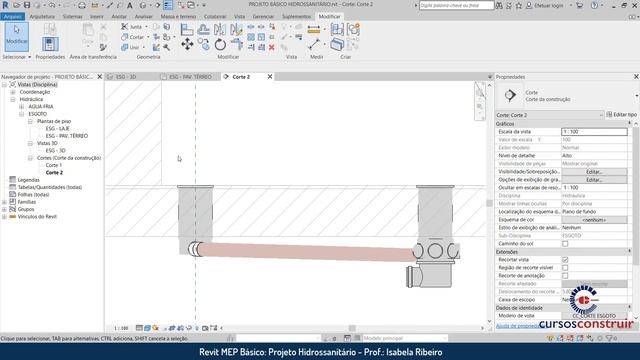The height and width of the screenshot is (360, 640).
Task: Open the Arquivo file menu
Action: [x=13, y=16]
